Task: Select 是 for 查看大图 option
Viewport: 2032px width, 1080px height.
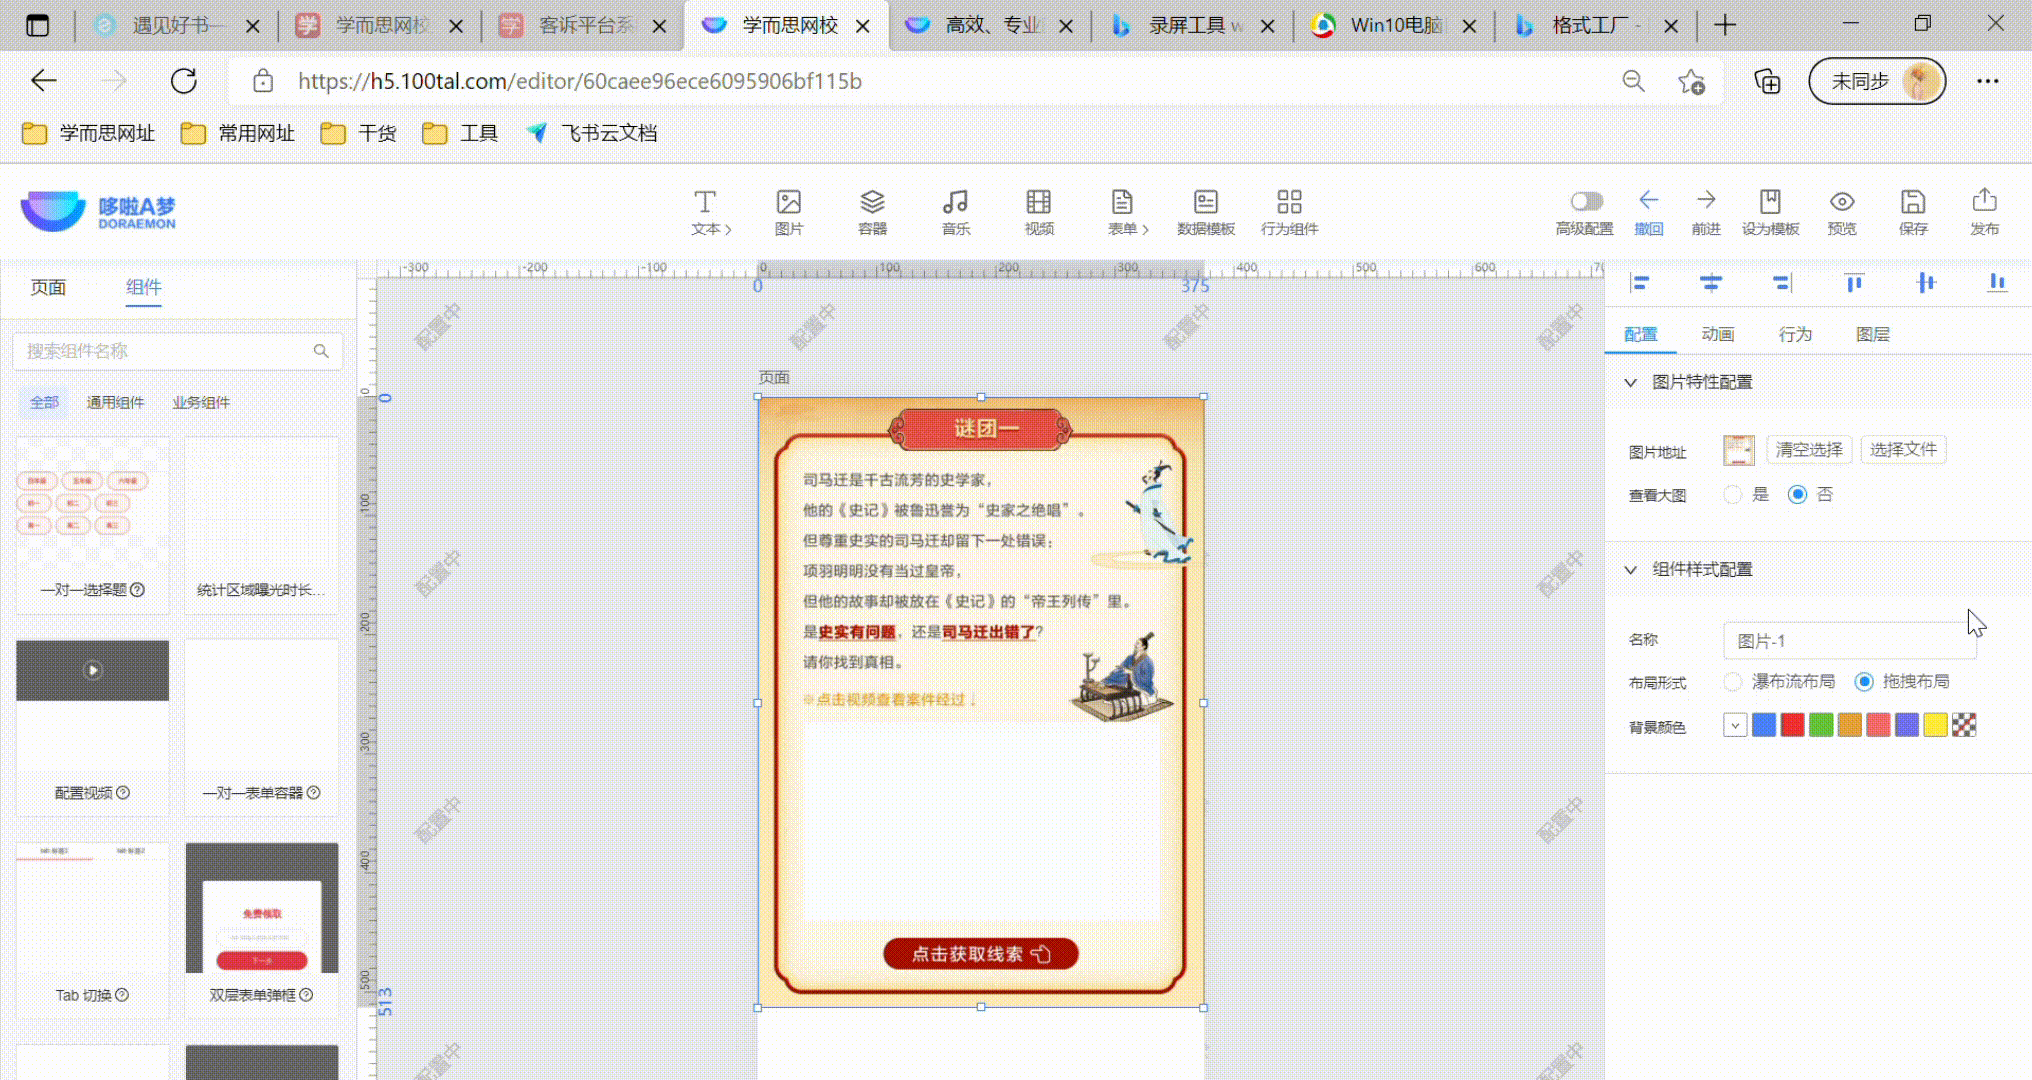Action: coord(1733,495)
